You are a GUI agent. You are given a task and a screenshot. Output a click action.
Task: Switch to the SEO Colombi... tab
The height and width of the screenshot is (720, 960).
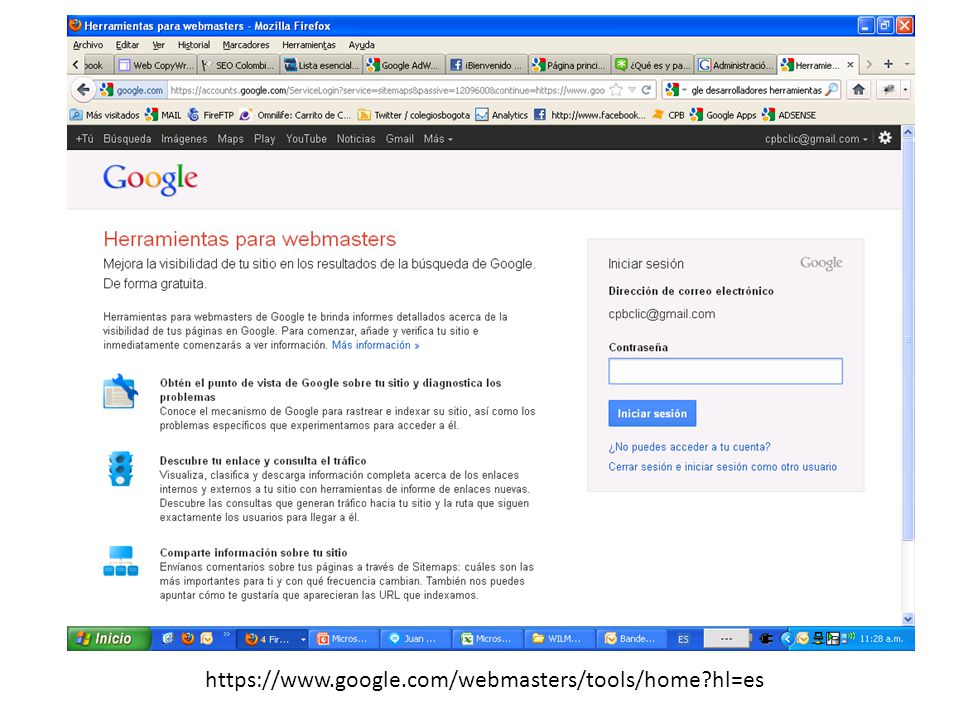[x=238, y=65]
